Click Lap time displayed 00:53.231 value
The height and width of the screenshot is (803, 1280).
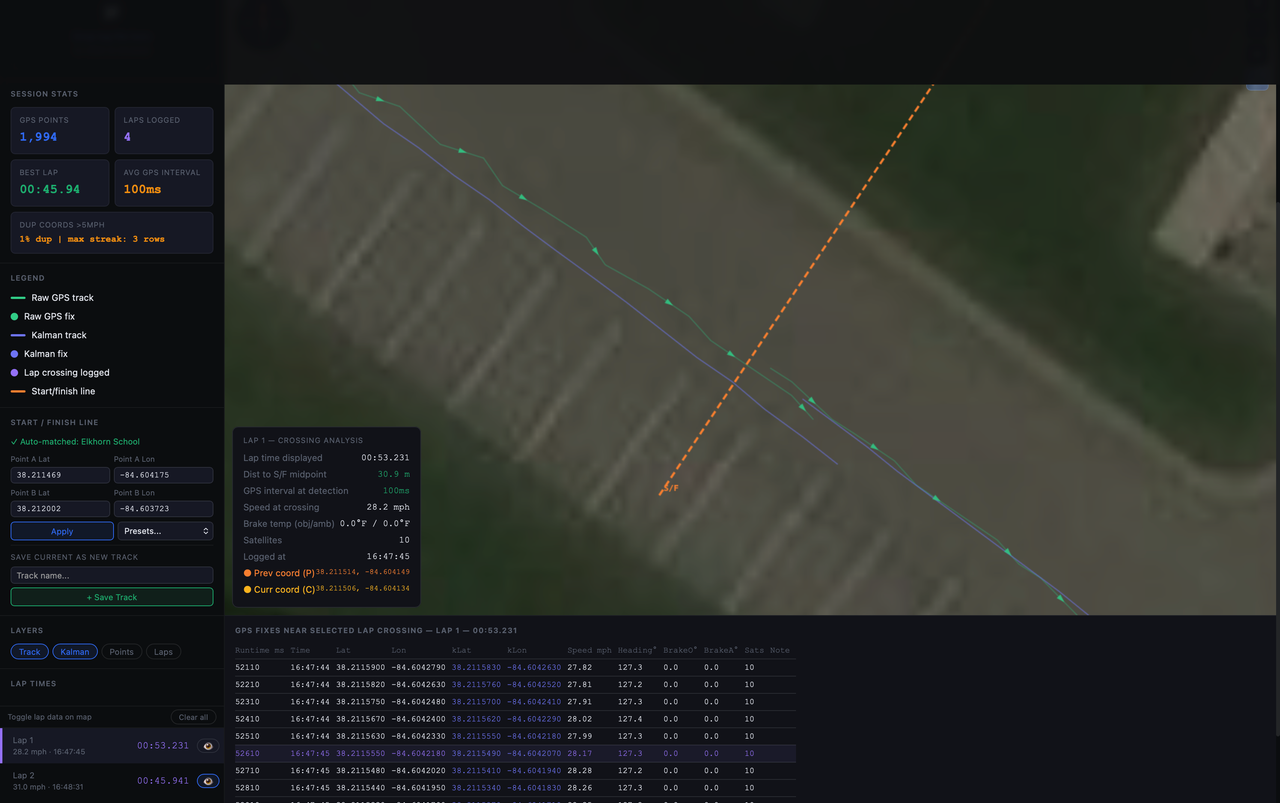click(386, 458)
